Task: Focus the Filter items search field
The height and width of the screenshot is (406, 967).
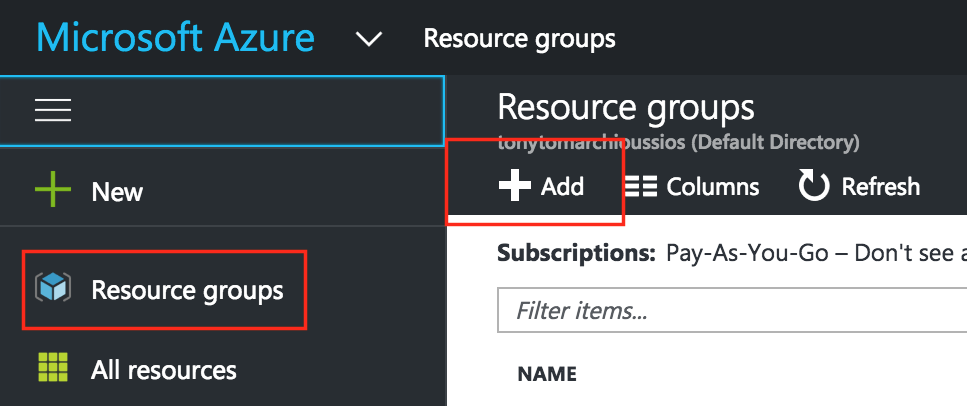Action: pos(731,310)
